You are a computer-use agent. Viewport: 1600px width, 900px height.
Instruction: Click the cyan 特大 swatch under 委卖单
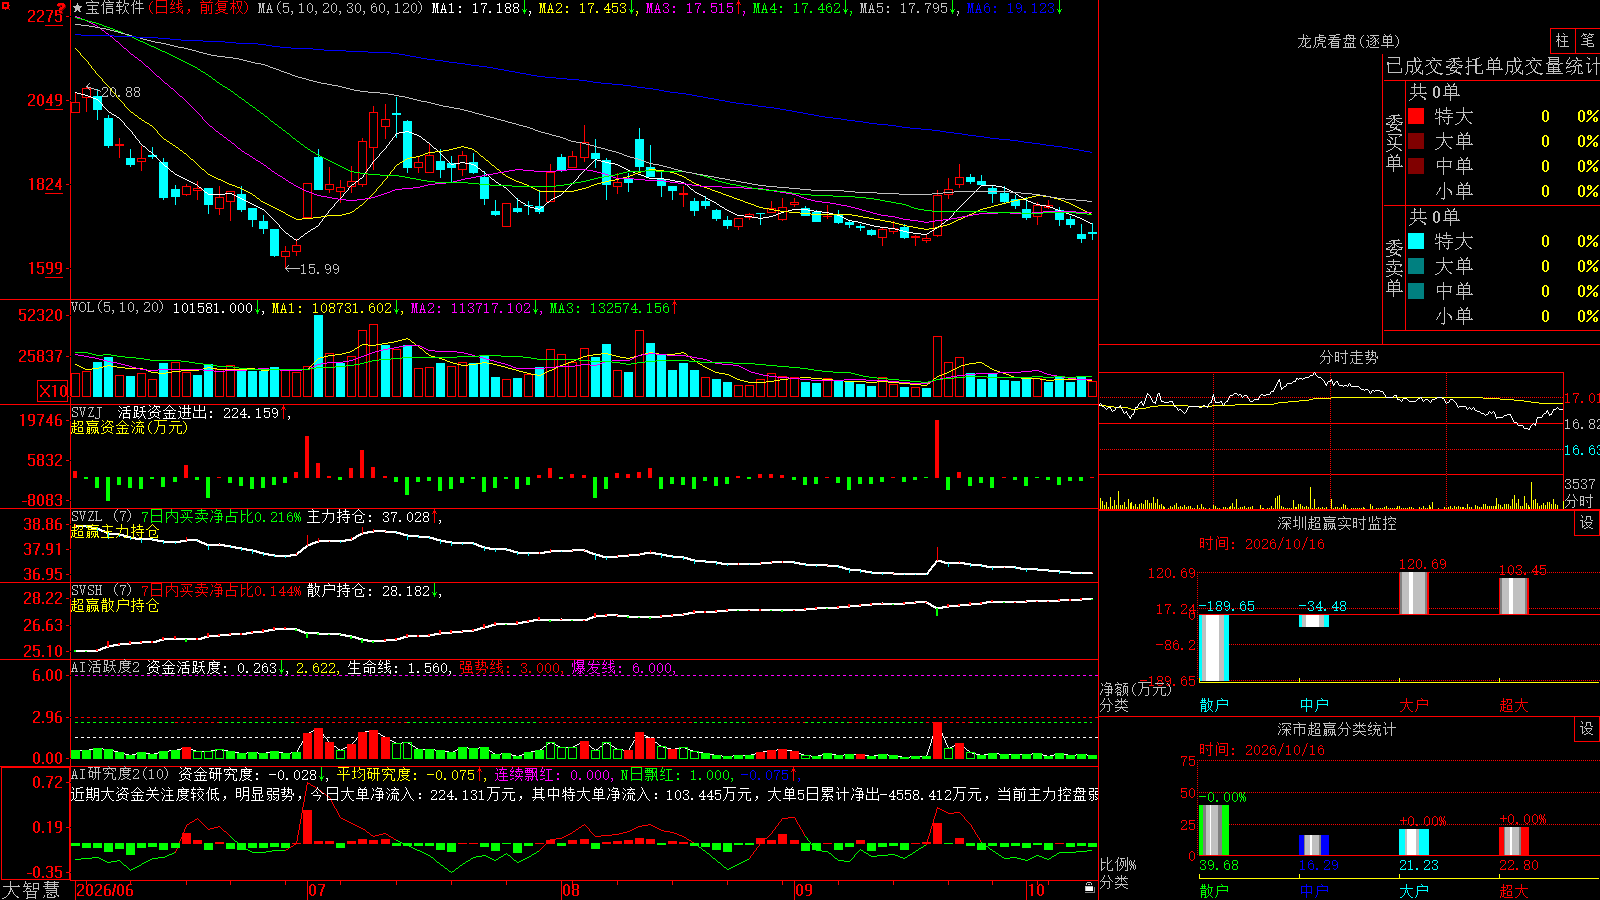tap(1416, 241)
